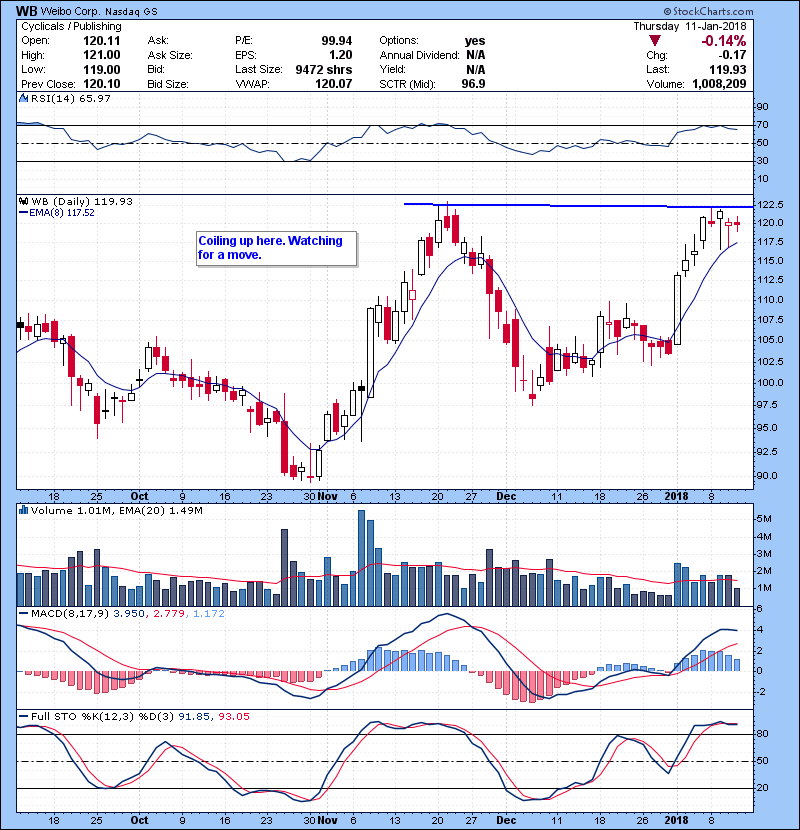
Task: Click 'Cyclicals / Publishing' sector label
Action: [71, 26]
